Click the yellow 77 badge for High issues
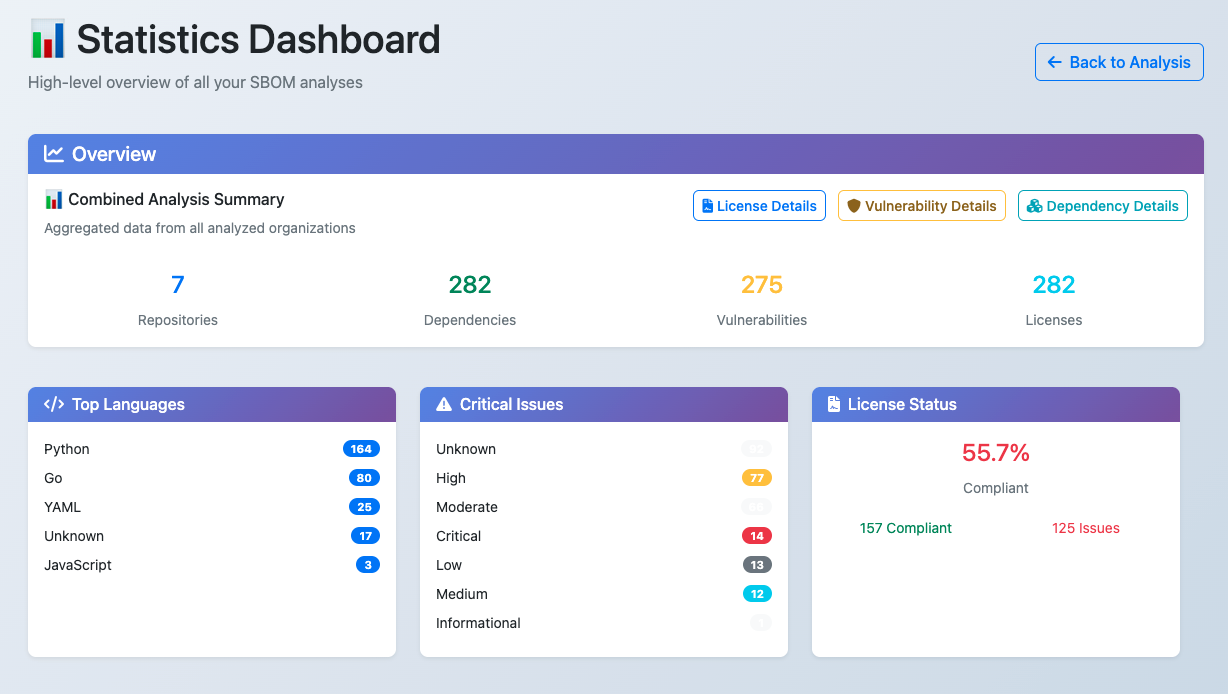 (x=757, y=478)
